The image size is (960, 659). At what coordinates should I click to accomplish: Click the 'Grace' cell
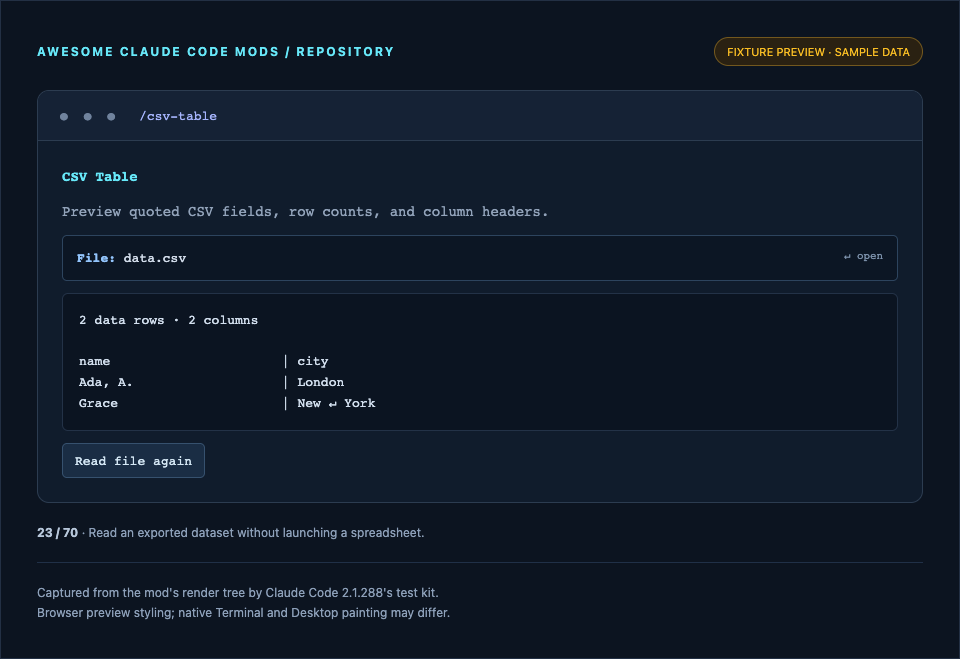[x=98, y=403]
